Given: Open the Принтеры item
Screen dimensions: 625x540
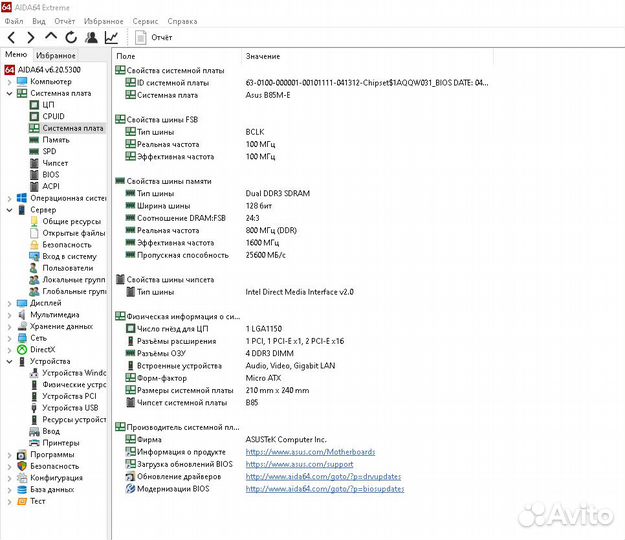Looking at the screenshot, I should pos(61,443).
